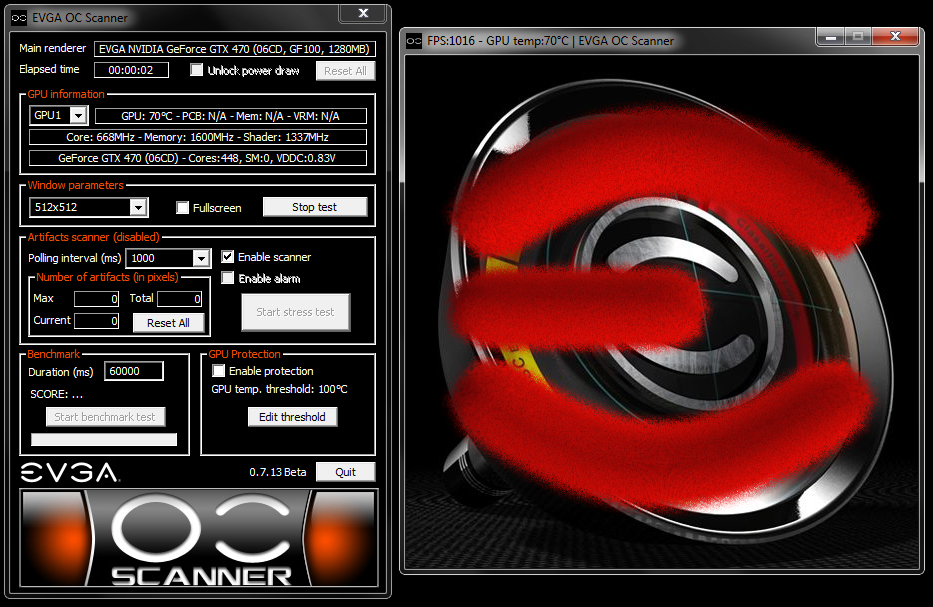Click the GeForce GTX 470 cores info line

coord(198,158)
